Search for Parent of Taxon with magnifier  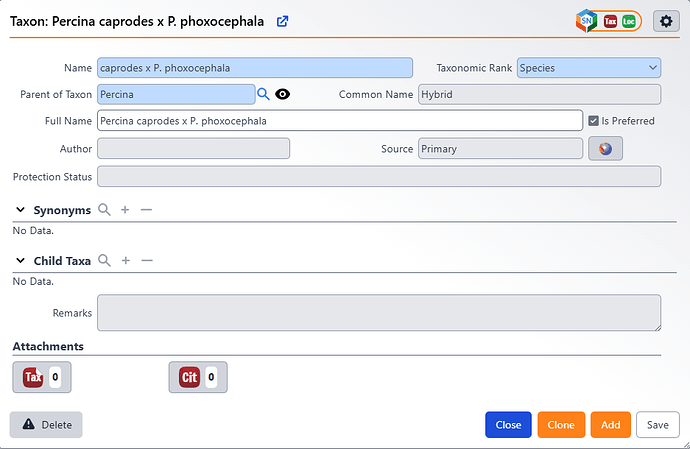264,94
